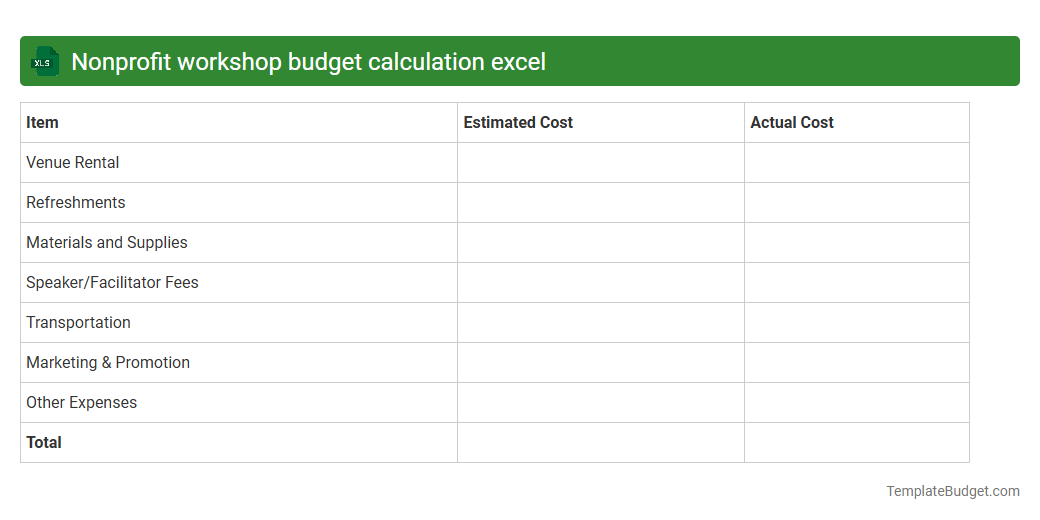Click the Actual Cost cell for Other Expenses
This screenshot has height=520, width=1040.
[857, 403]
